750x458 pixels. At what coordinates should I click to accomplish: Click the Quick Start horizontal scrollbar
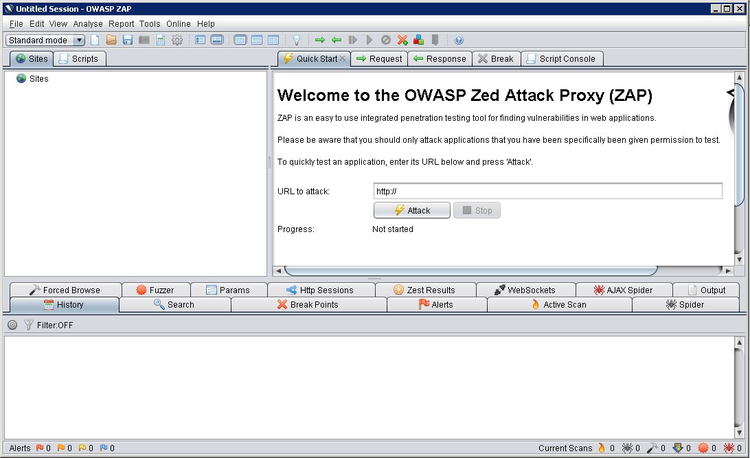point(471,271)
